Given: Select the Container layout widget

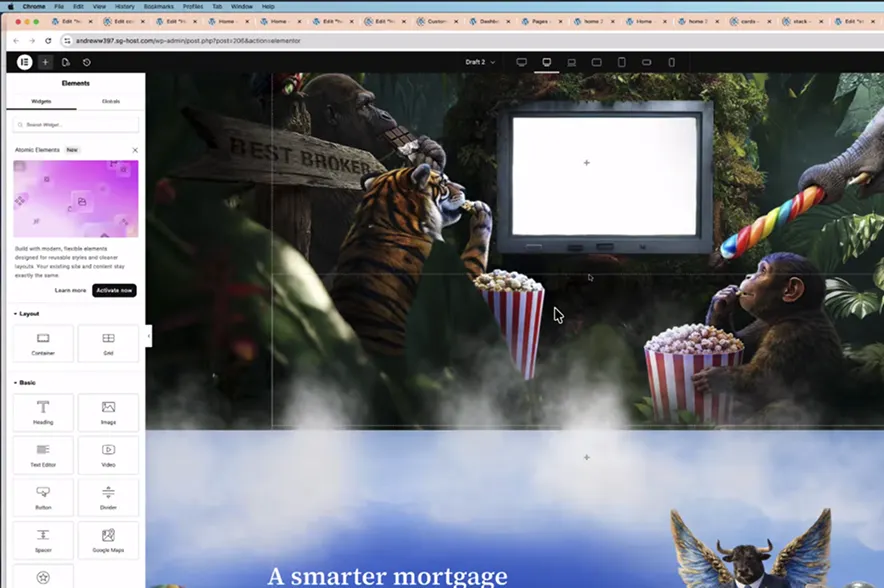Looking at the screenshot, I should (43, 343).
